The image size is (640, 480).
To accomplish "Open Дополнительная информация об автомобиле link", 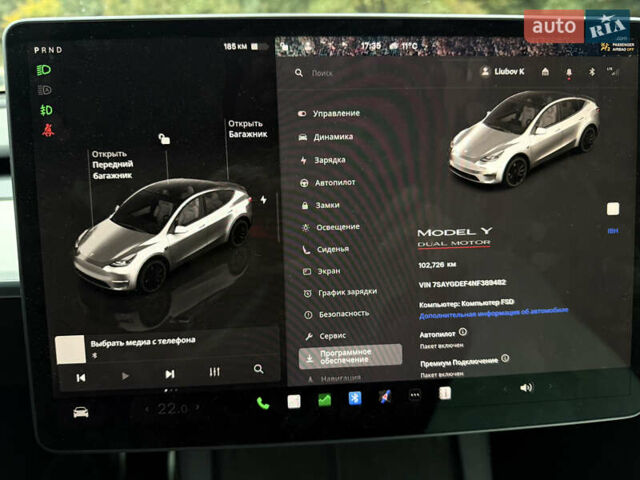I will pyautogui.click(x=493, y=313).
